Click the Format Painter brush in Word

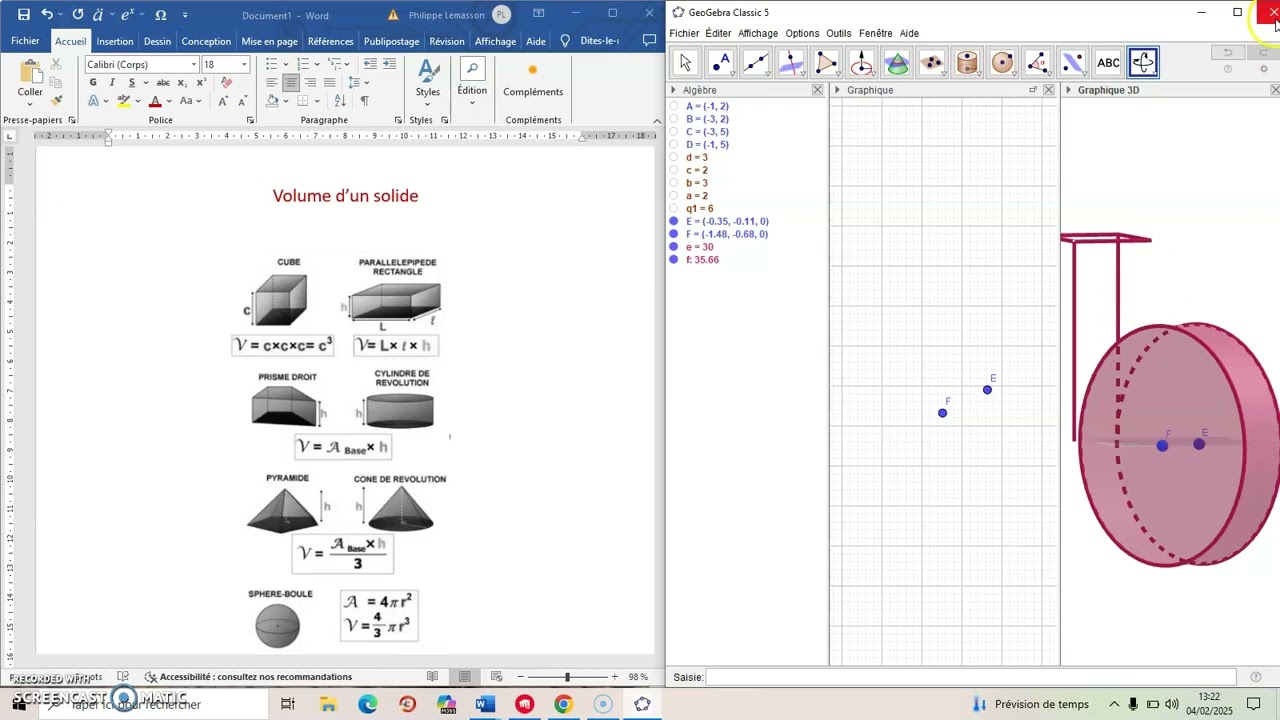[x=56, y=100]
